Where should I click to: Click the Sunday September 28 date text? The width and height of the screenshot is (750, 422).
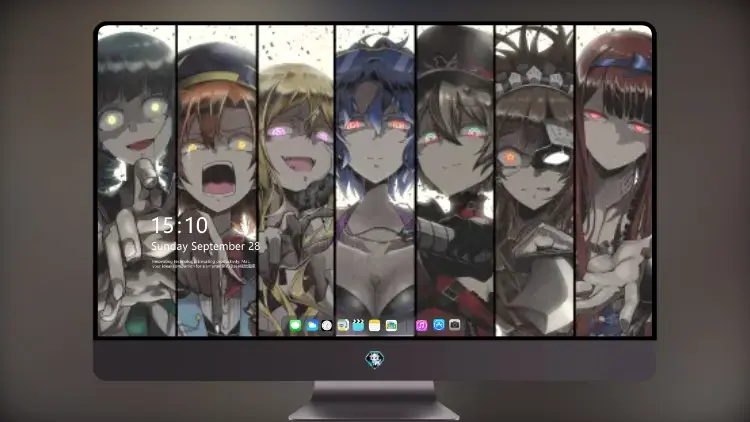(206, 246)
